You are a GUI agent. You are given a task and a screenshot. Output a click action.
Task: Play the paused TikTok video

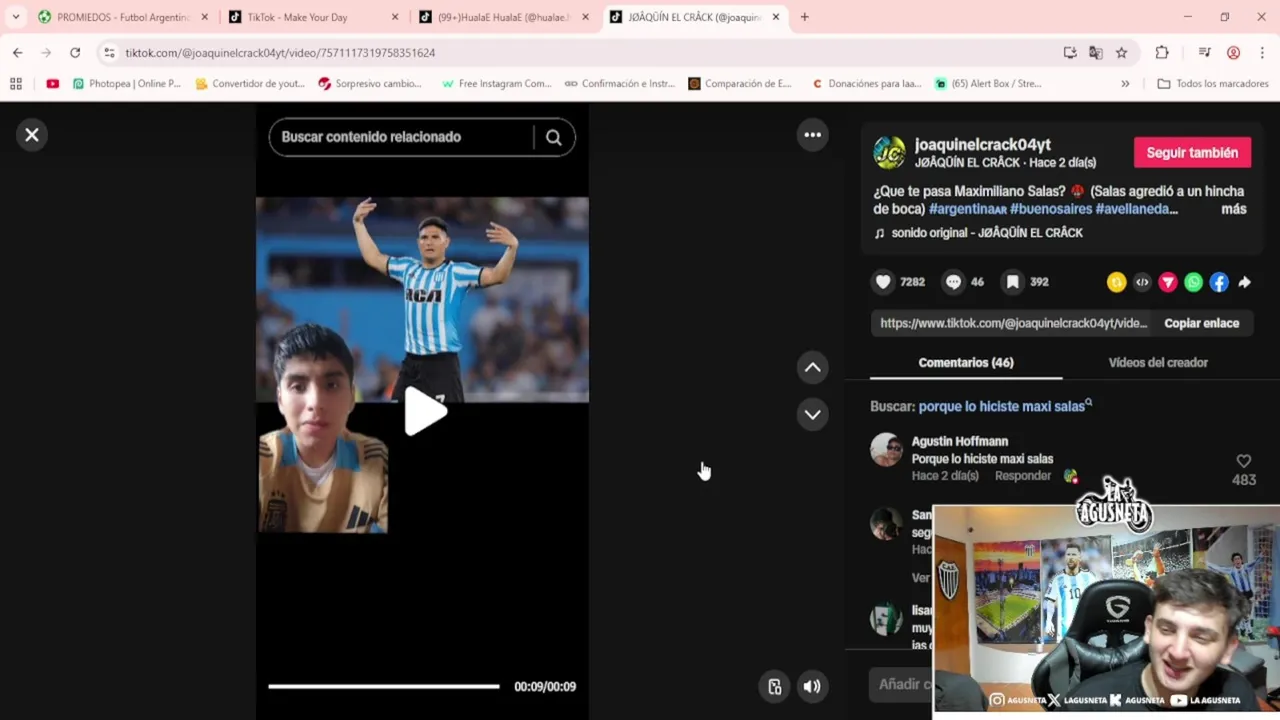click(424, 412)
